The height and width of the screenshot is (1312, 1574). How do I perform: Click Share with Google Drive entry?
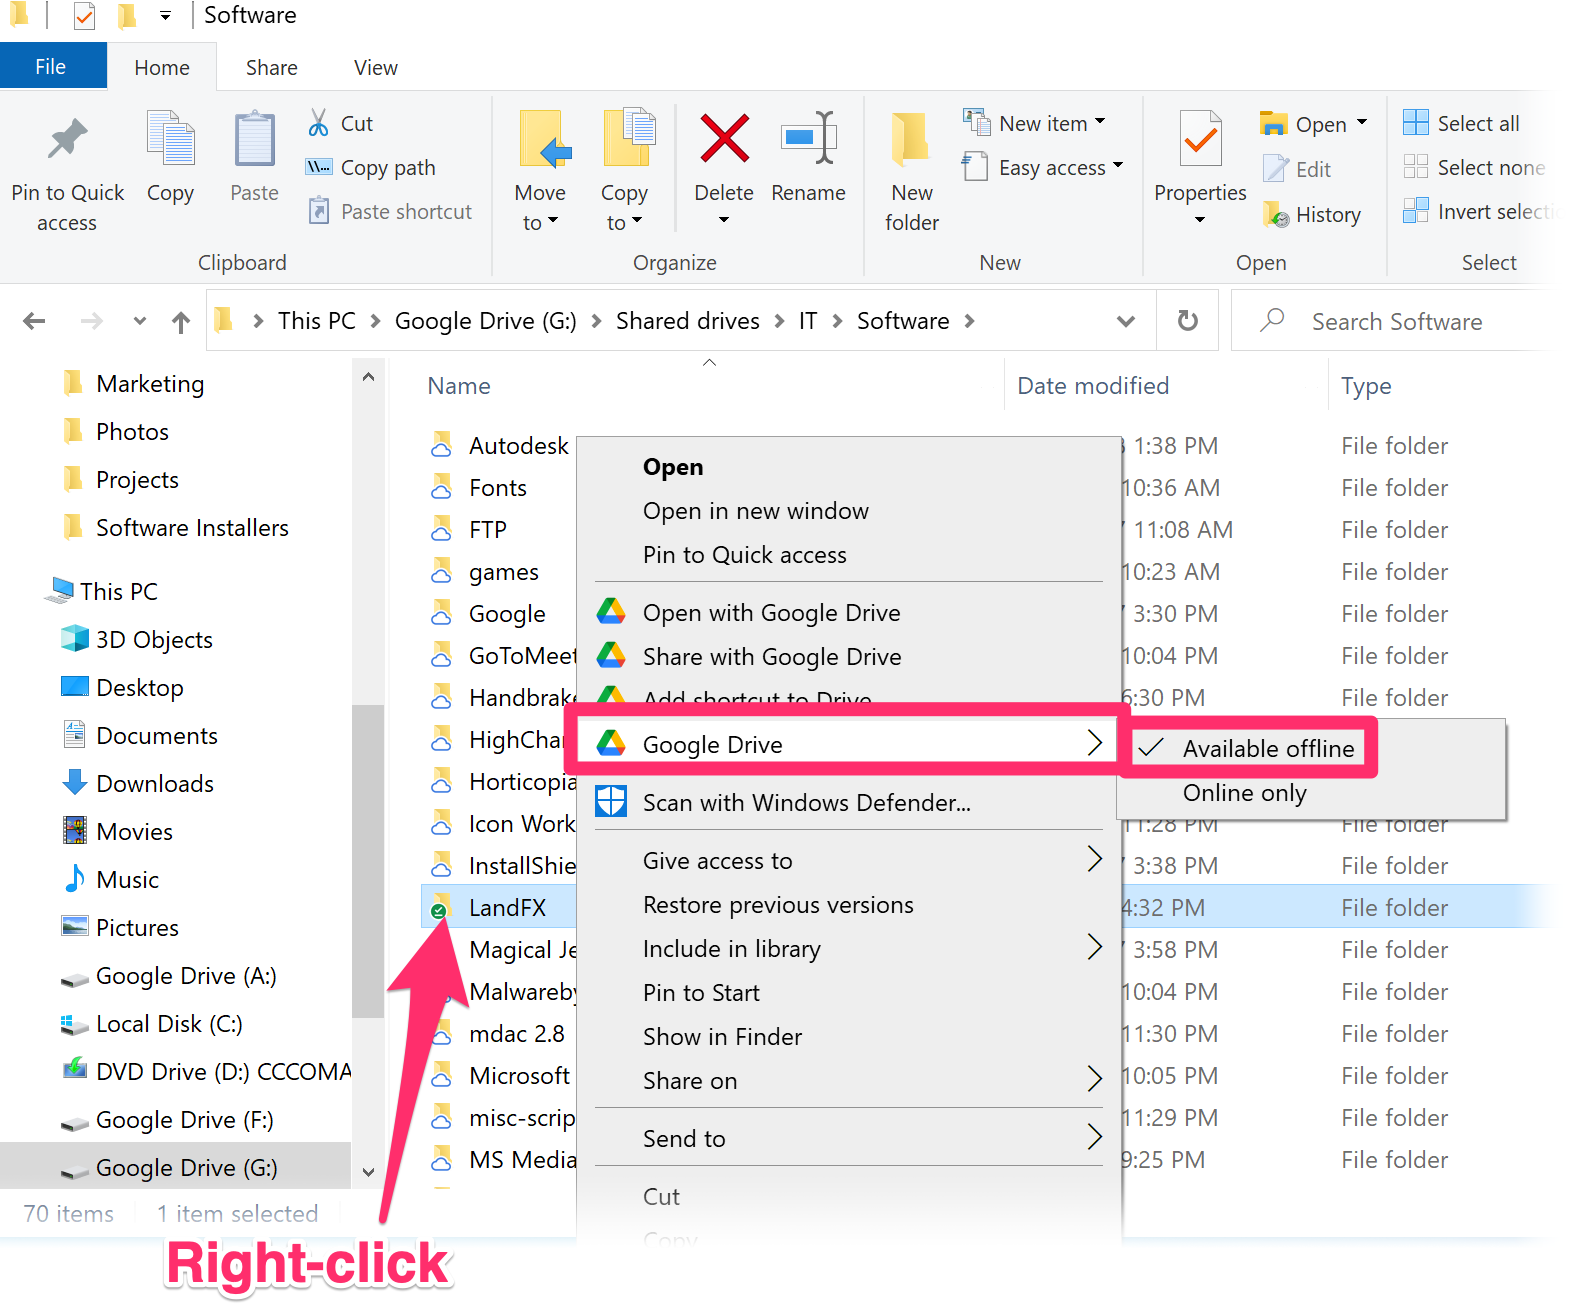pos(772,657)
